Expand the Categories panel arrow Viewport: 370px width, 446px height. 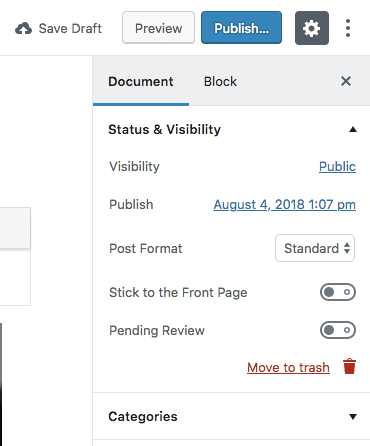pos(353,416)
